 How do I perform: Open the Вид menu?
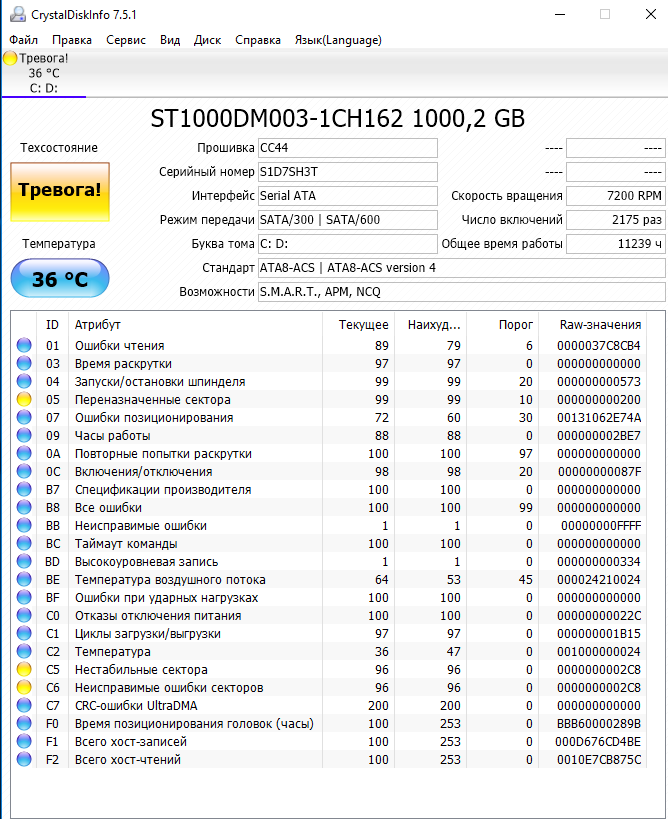click(170, 40)
